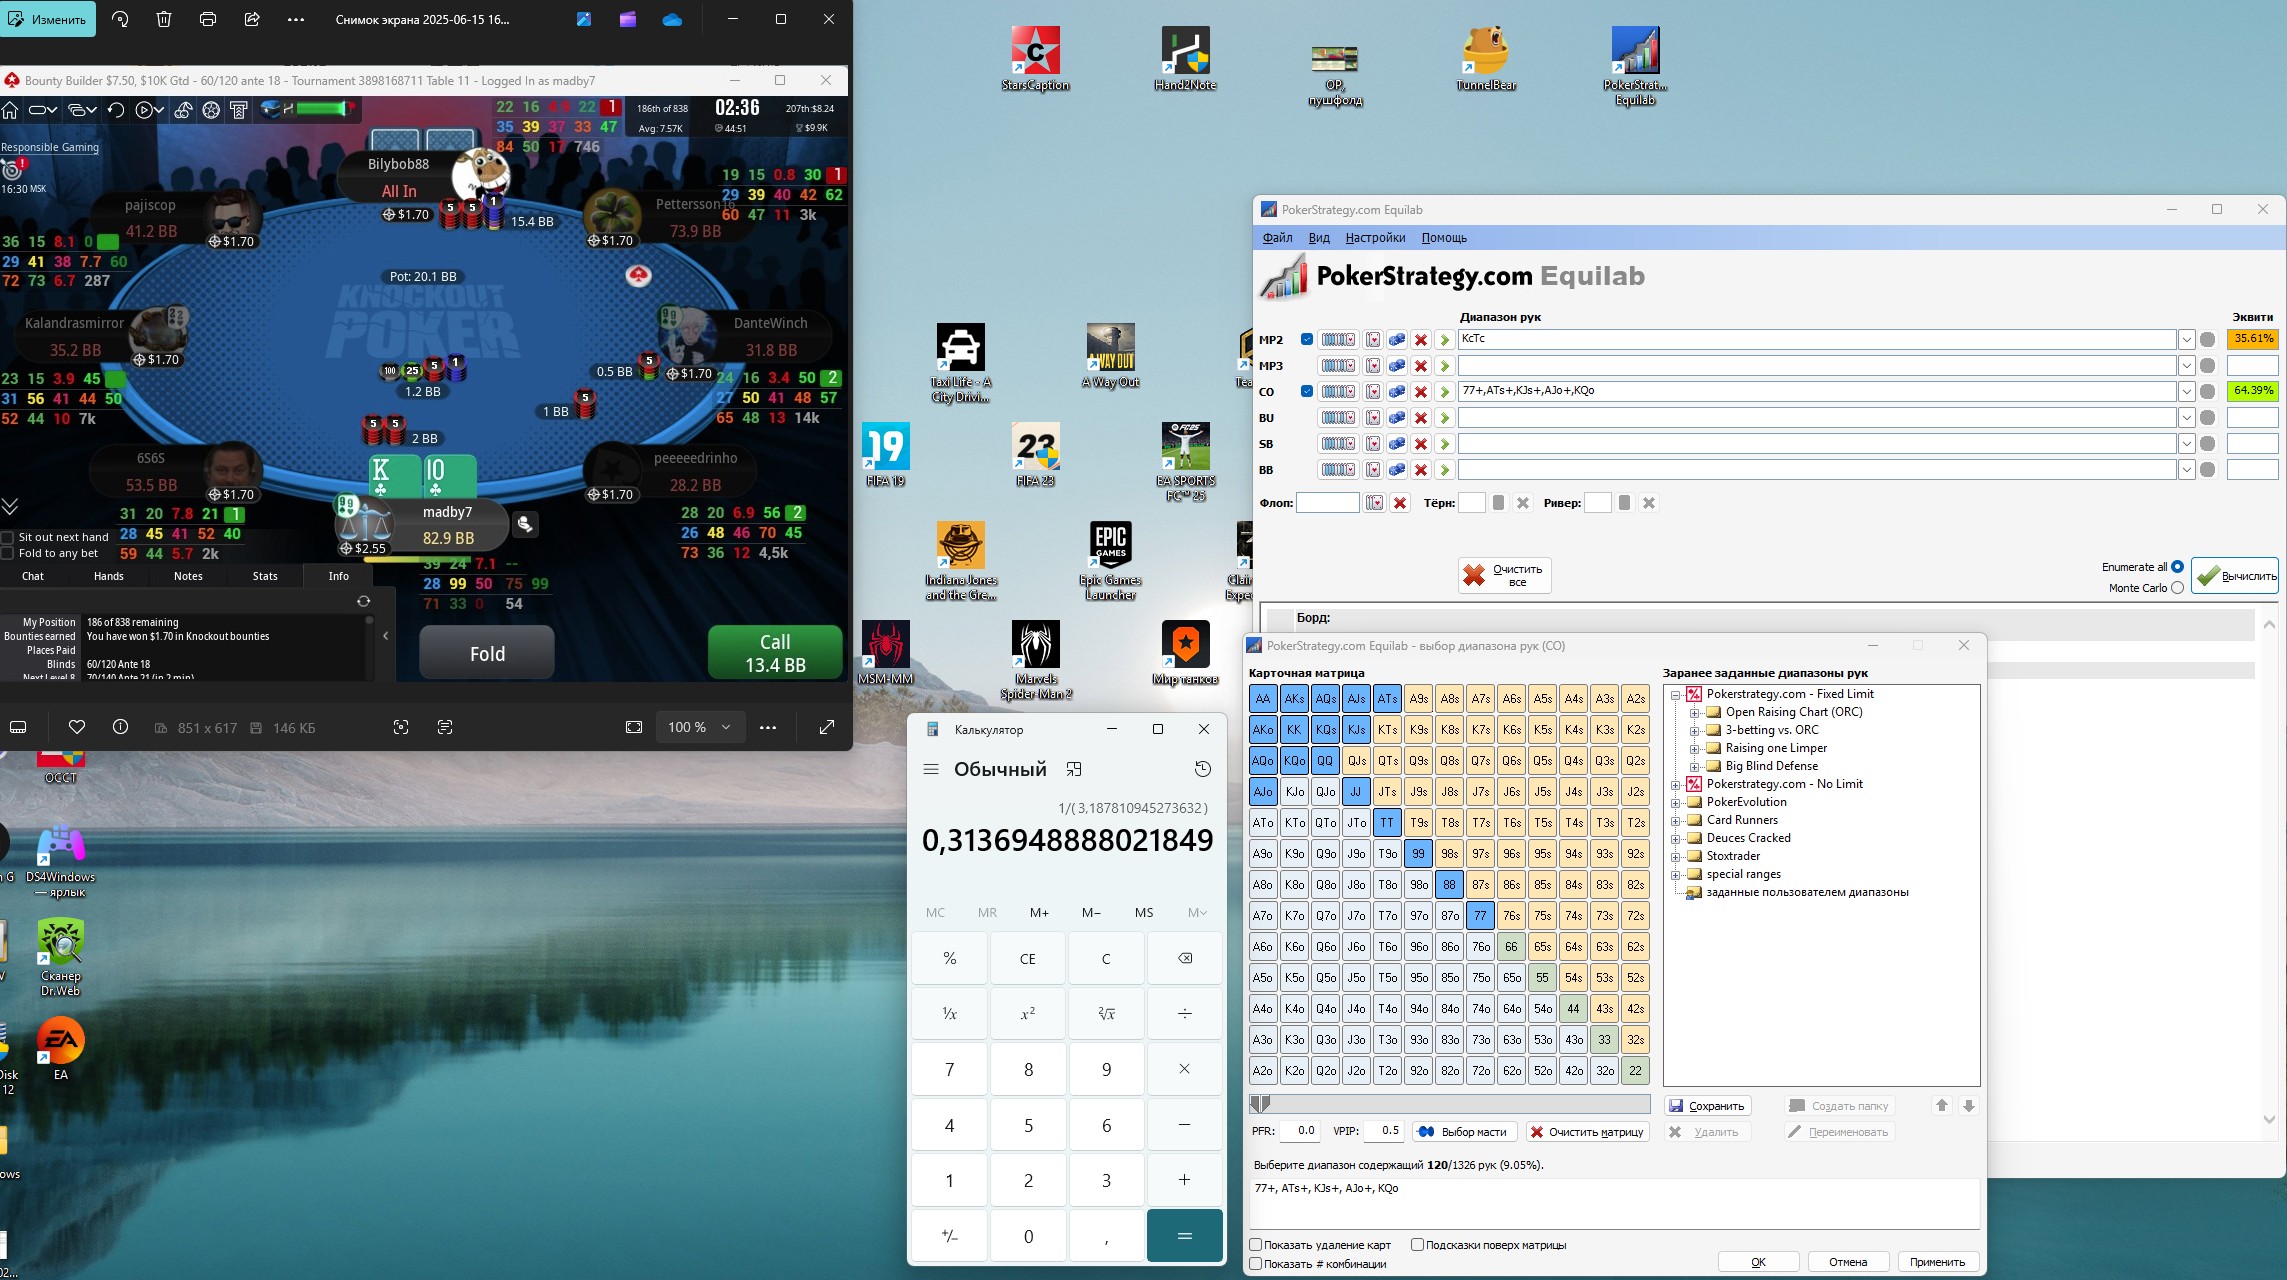Open the Настройки menu in Equilab

click(x=1375, y=238)
